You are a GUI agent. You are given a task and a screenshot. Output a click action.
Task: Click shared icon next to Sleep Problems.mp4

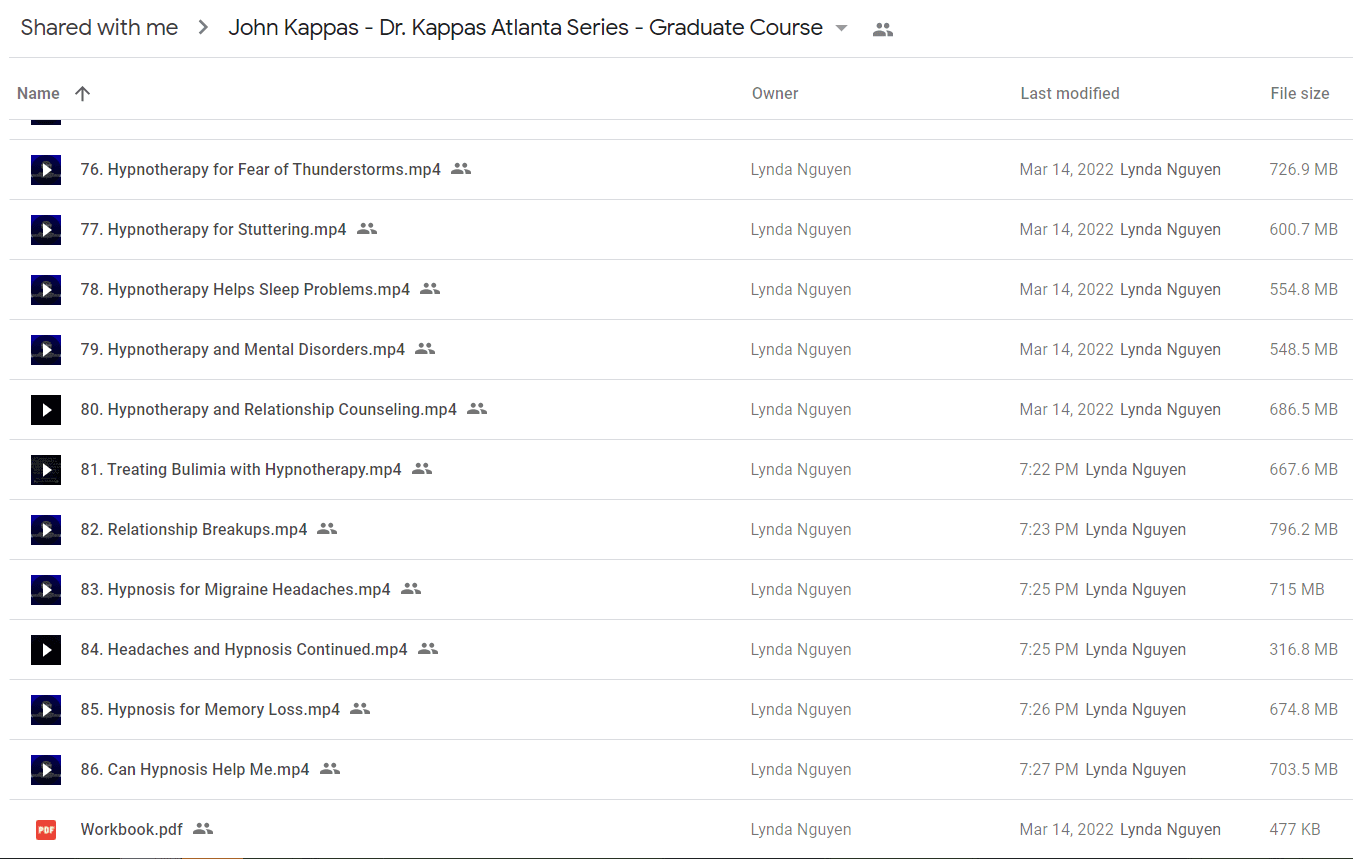coord(430,289)
